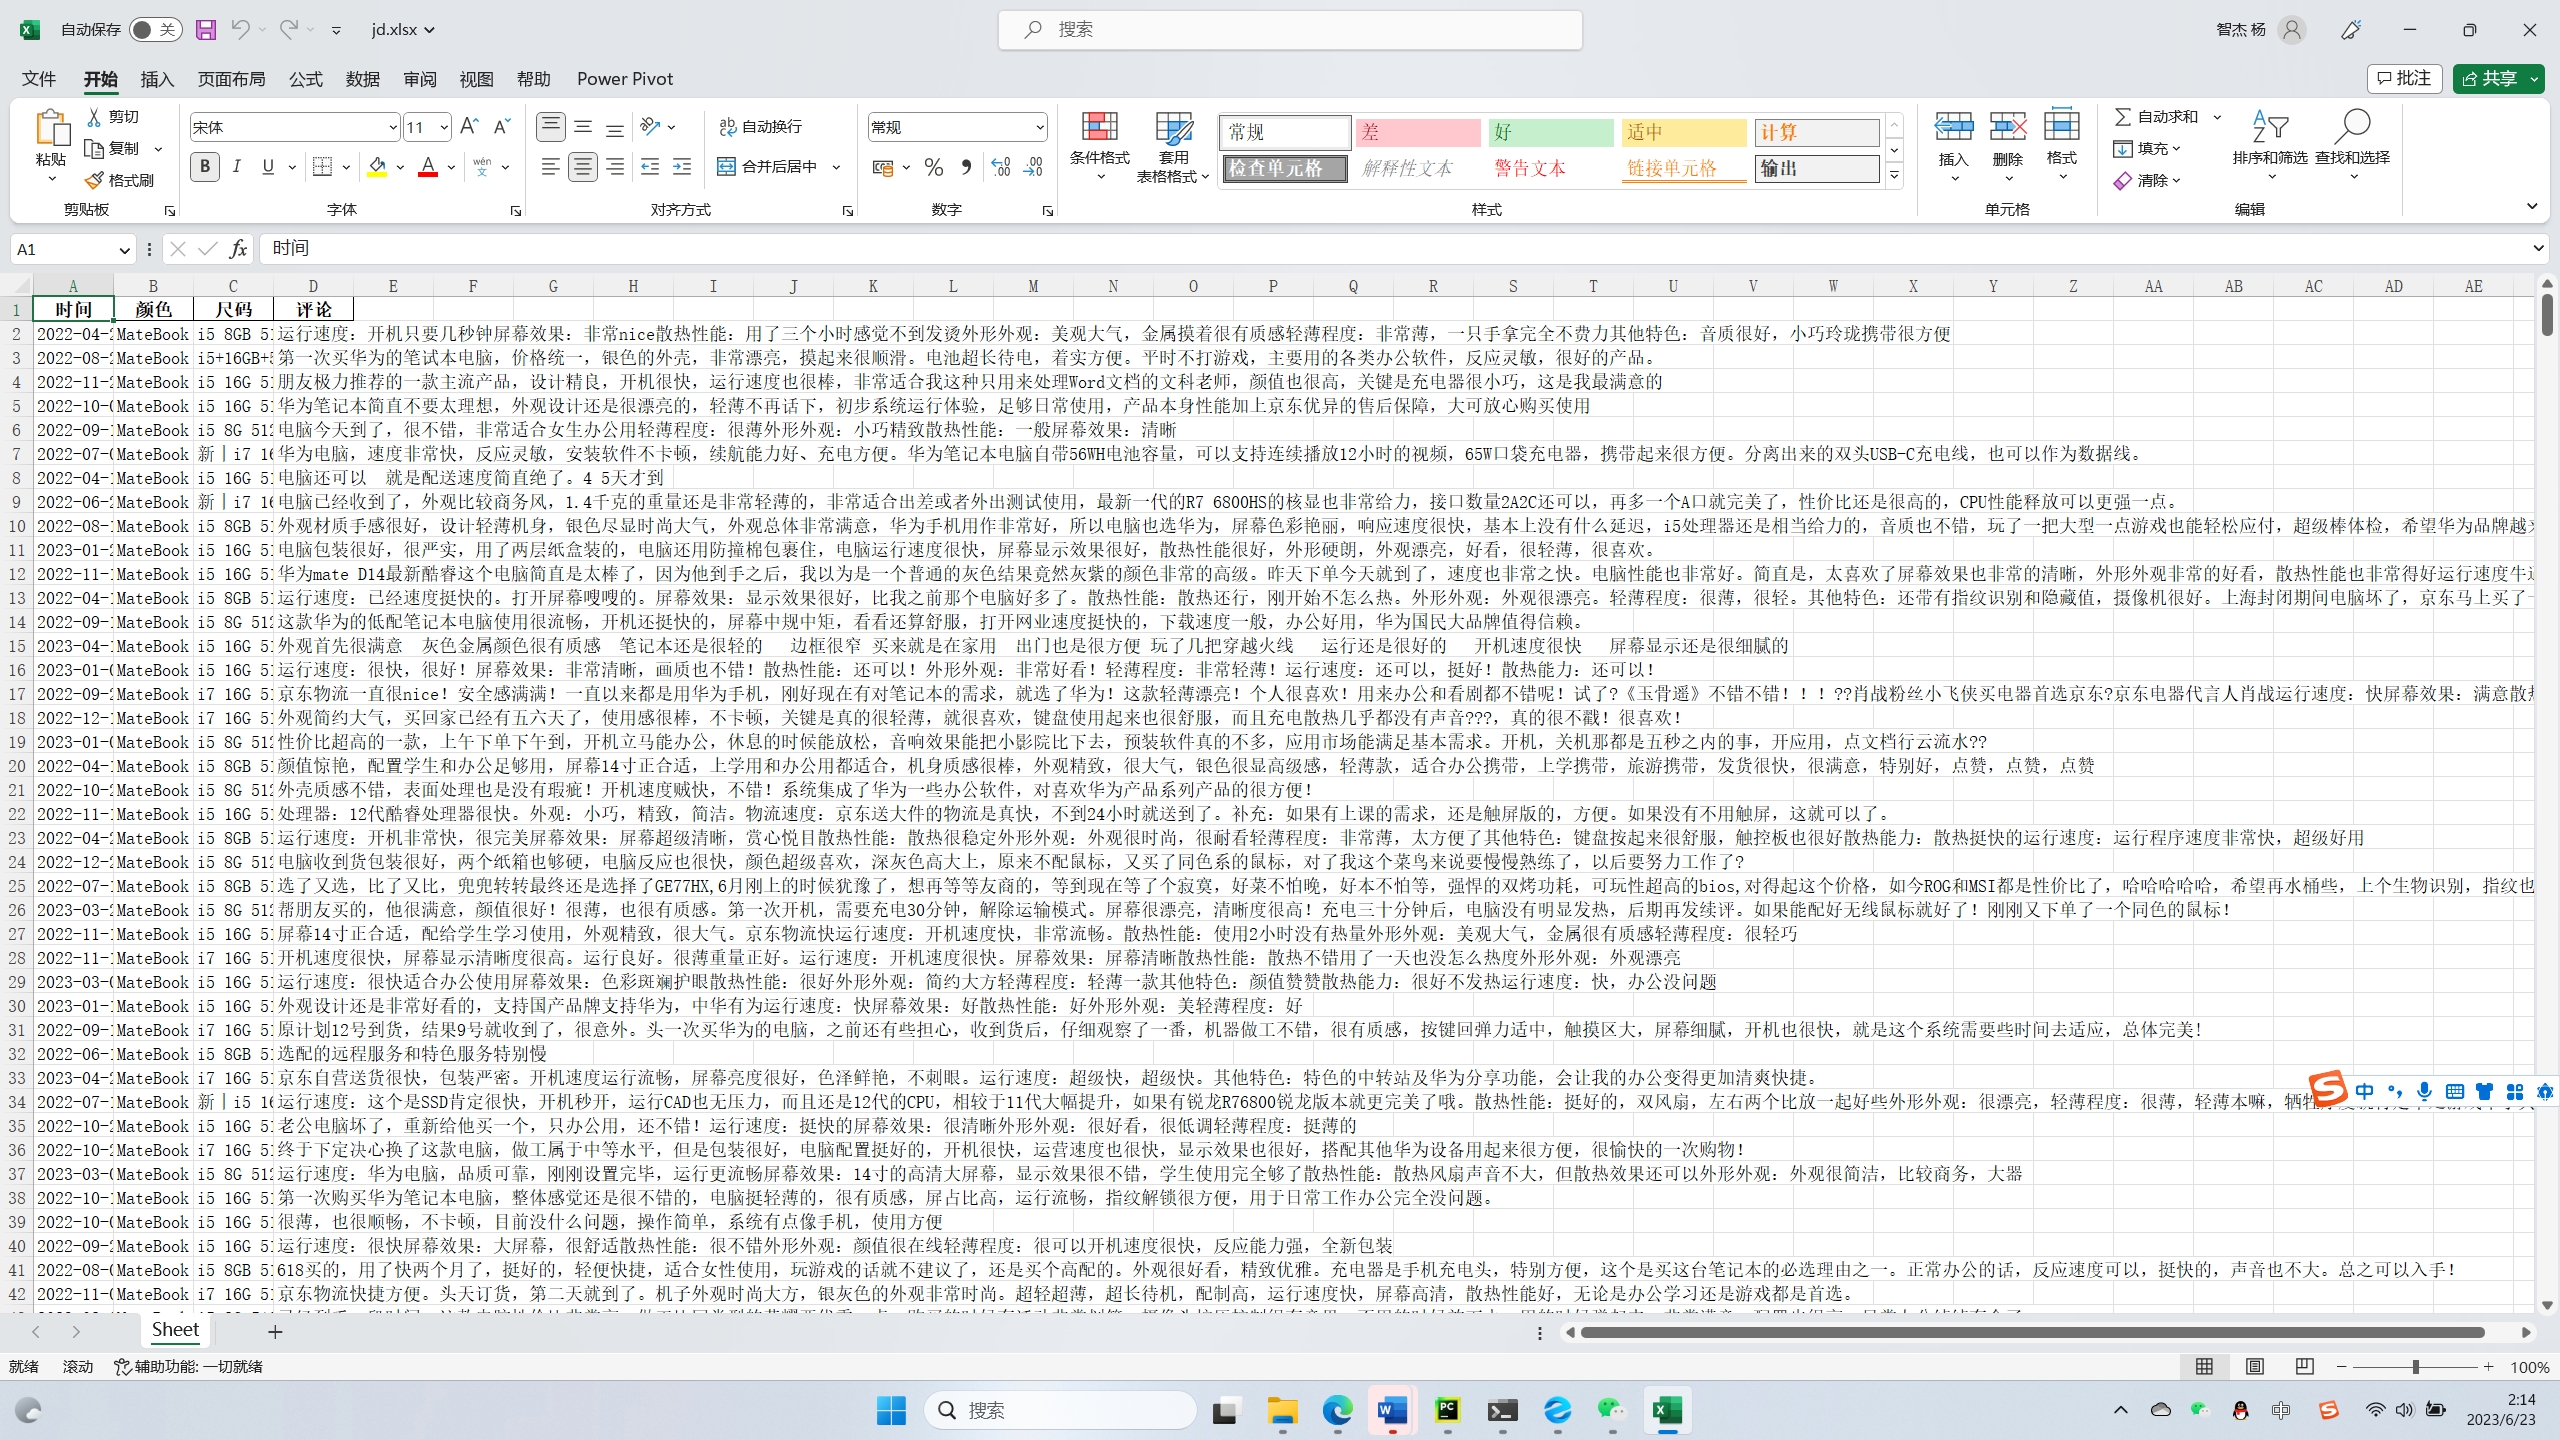Viewport: 2560px width, 1440px height.
Task: Click the Decrease Indent icon
Action: [650, 167]
